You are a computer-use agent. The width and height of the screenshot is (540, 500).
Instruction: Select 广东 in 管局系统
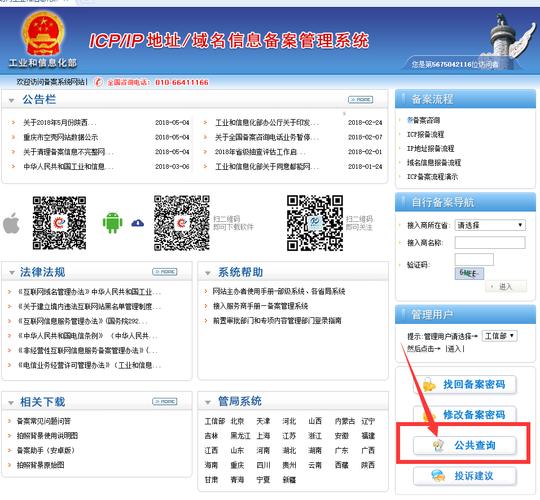tap(341, 450)
